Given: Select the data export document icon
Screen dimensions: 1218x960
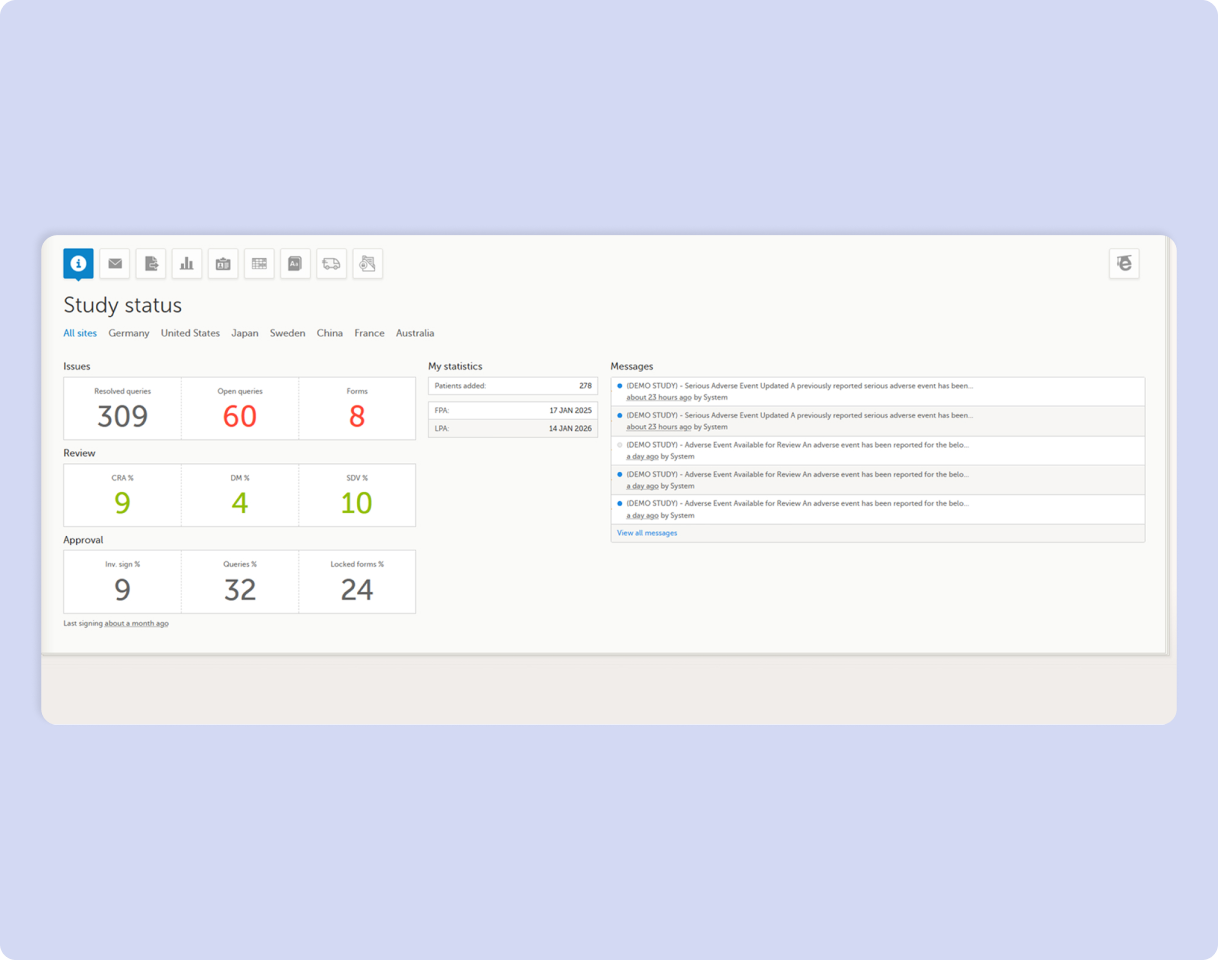Looking at the screenshot, I should pos(150,263).
